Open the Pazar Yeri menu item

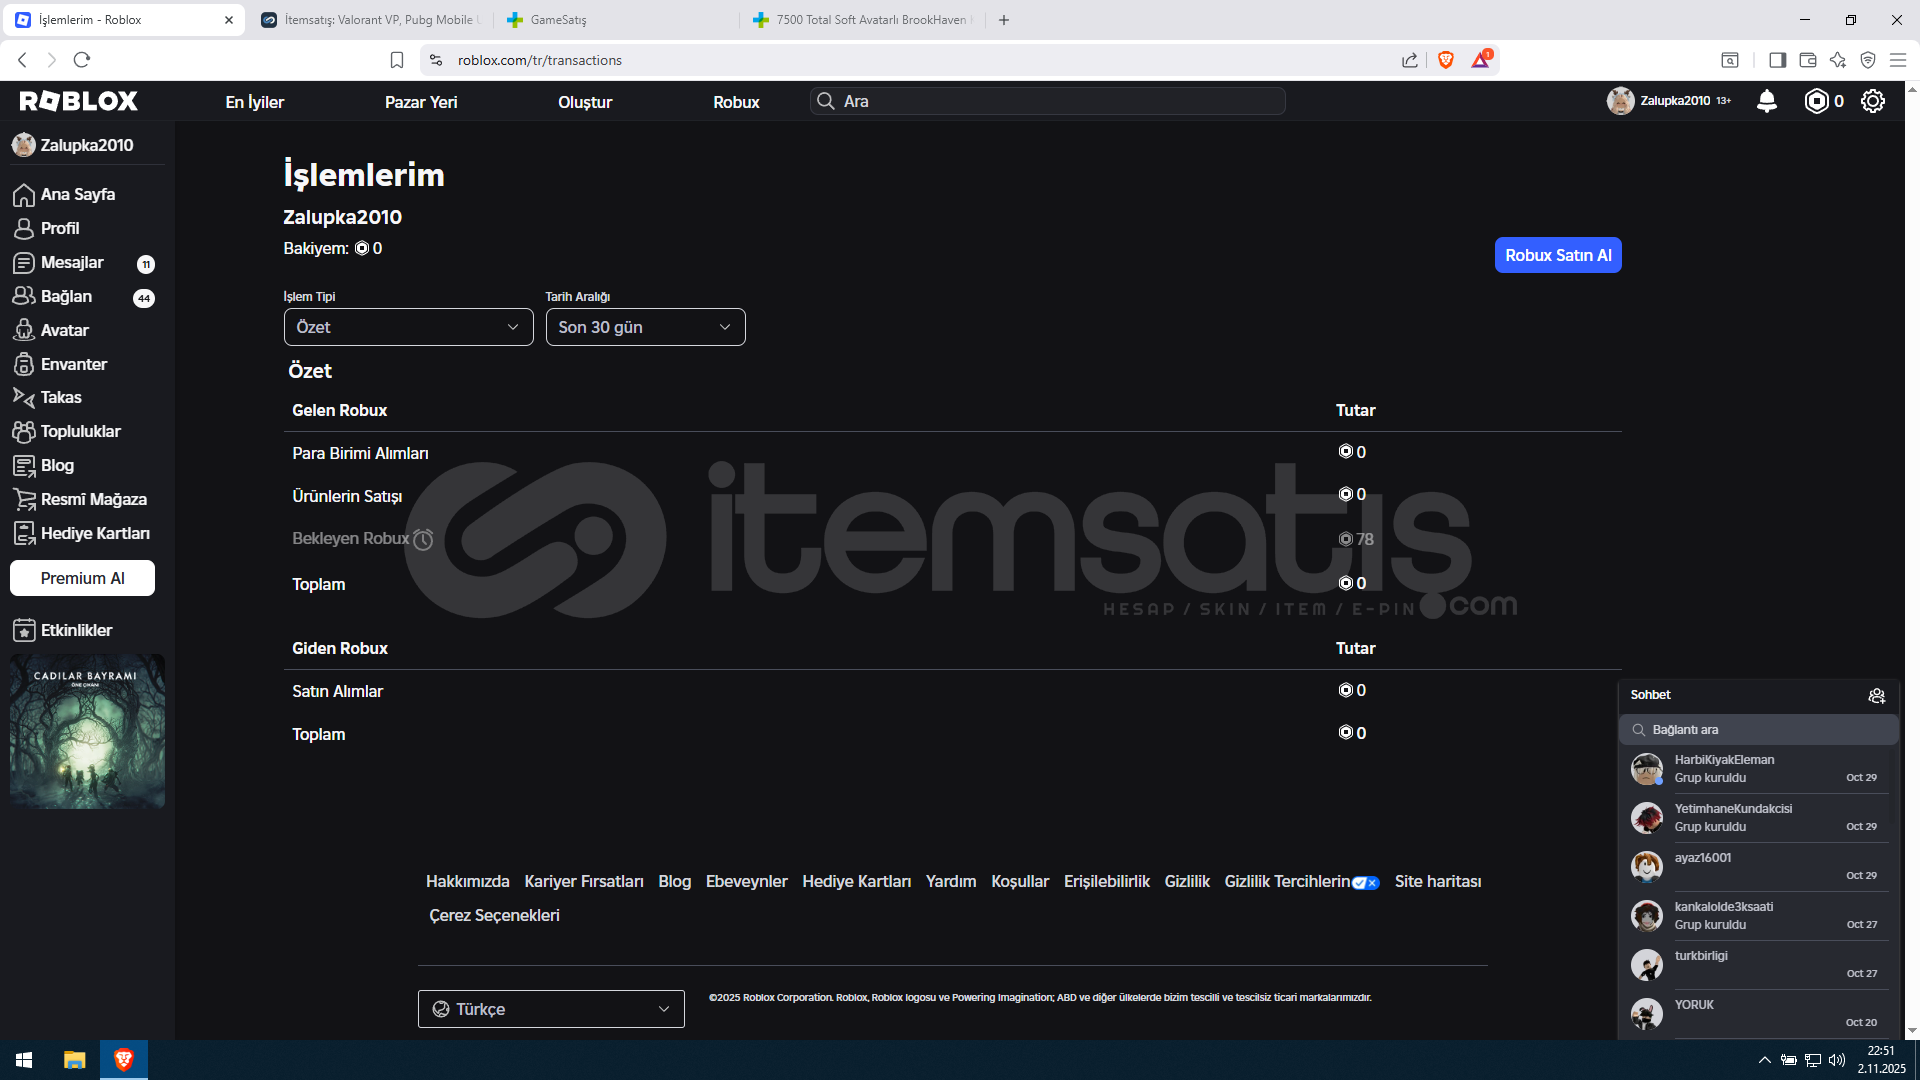click(421, 102)
